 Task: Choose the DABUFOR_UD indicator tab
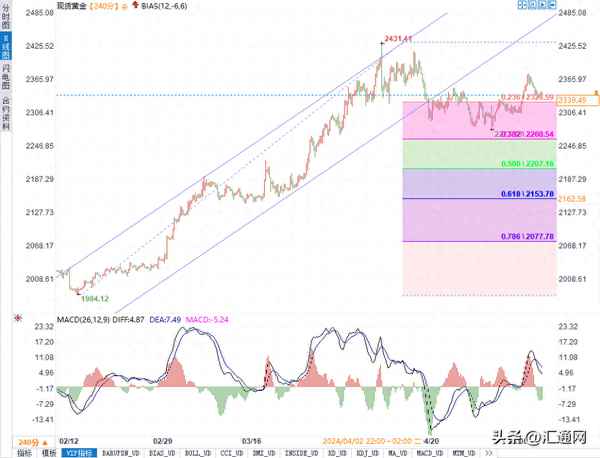(121, 453)
